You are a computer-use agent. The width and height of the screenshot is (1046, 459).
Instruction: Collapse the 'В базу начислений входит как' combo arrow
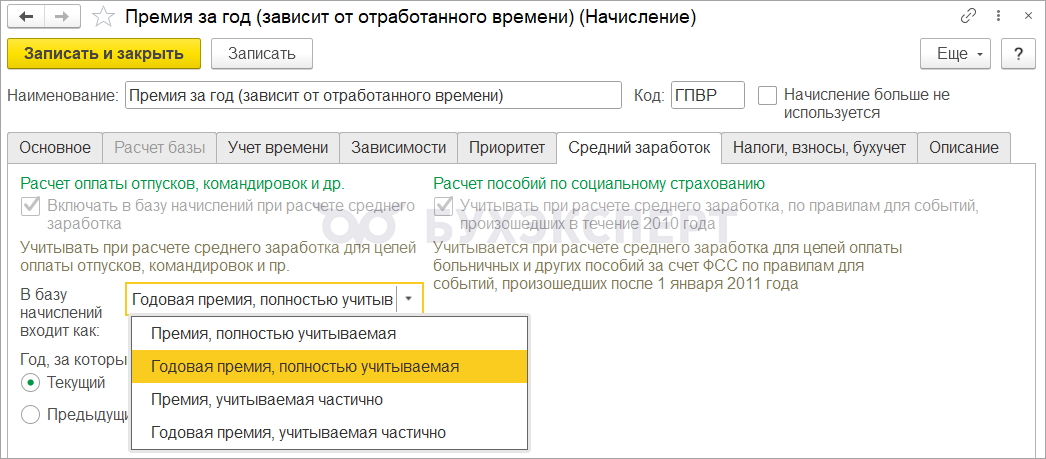pos(409,298)
